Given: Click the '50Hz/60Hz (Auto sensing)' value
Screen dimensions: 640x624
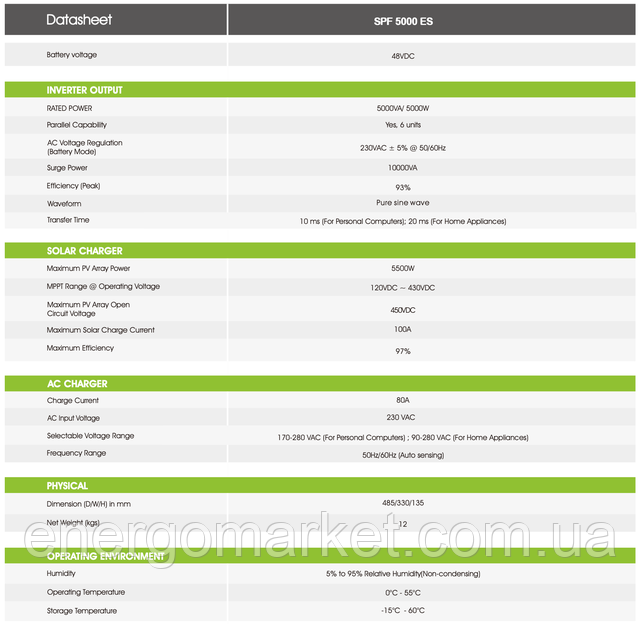Looking at the screenshot, I should pyautogui.click(x=403, y=455).
